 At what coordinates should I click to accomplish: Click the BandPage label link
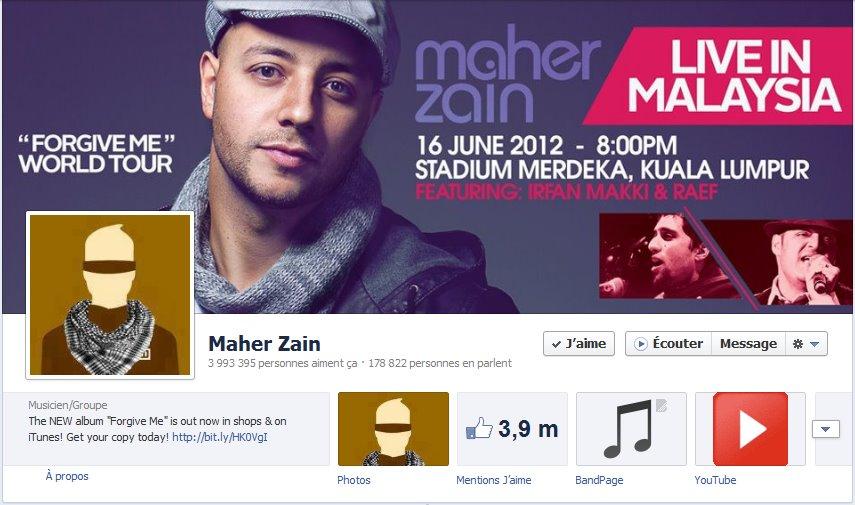pos(599,480)
